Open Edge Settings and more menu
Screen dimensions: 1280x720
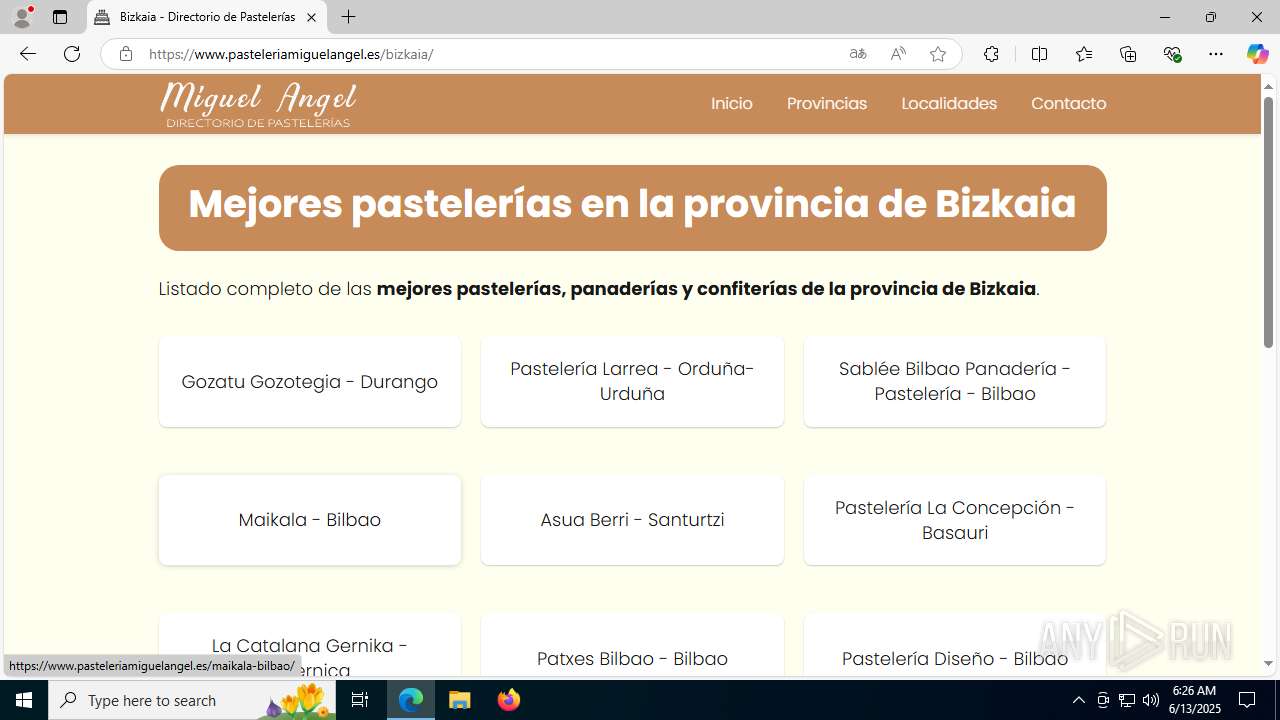click(1216, 54)
